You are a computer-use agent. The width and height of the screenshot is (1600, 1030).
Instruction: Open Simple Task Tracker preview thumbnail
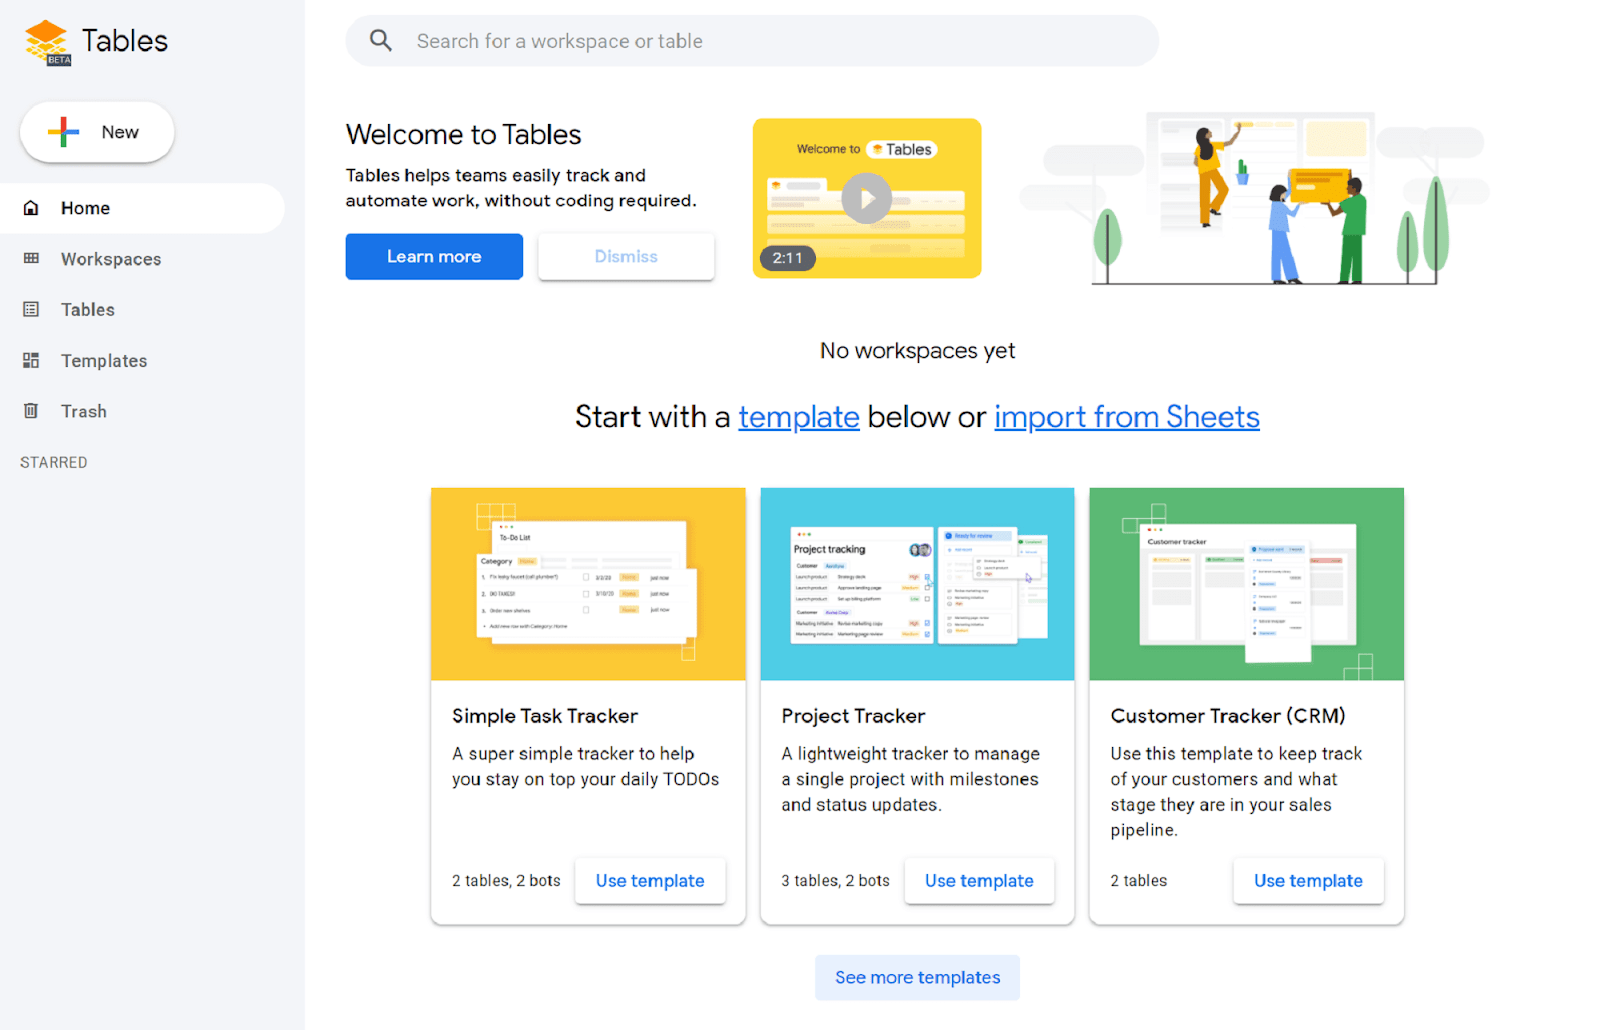(x=588, y=584)
